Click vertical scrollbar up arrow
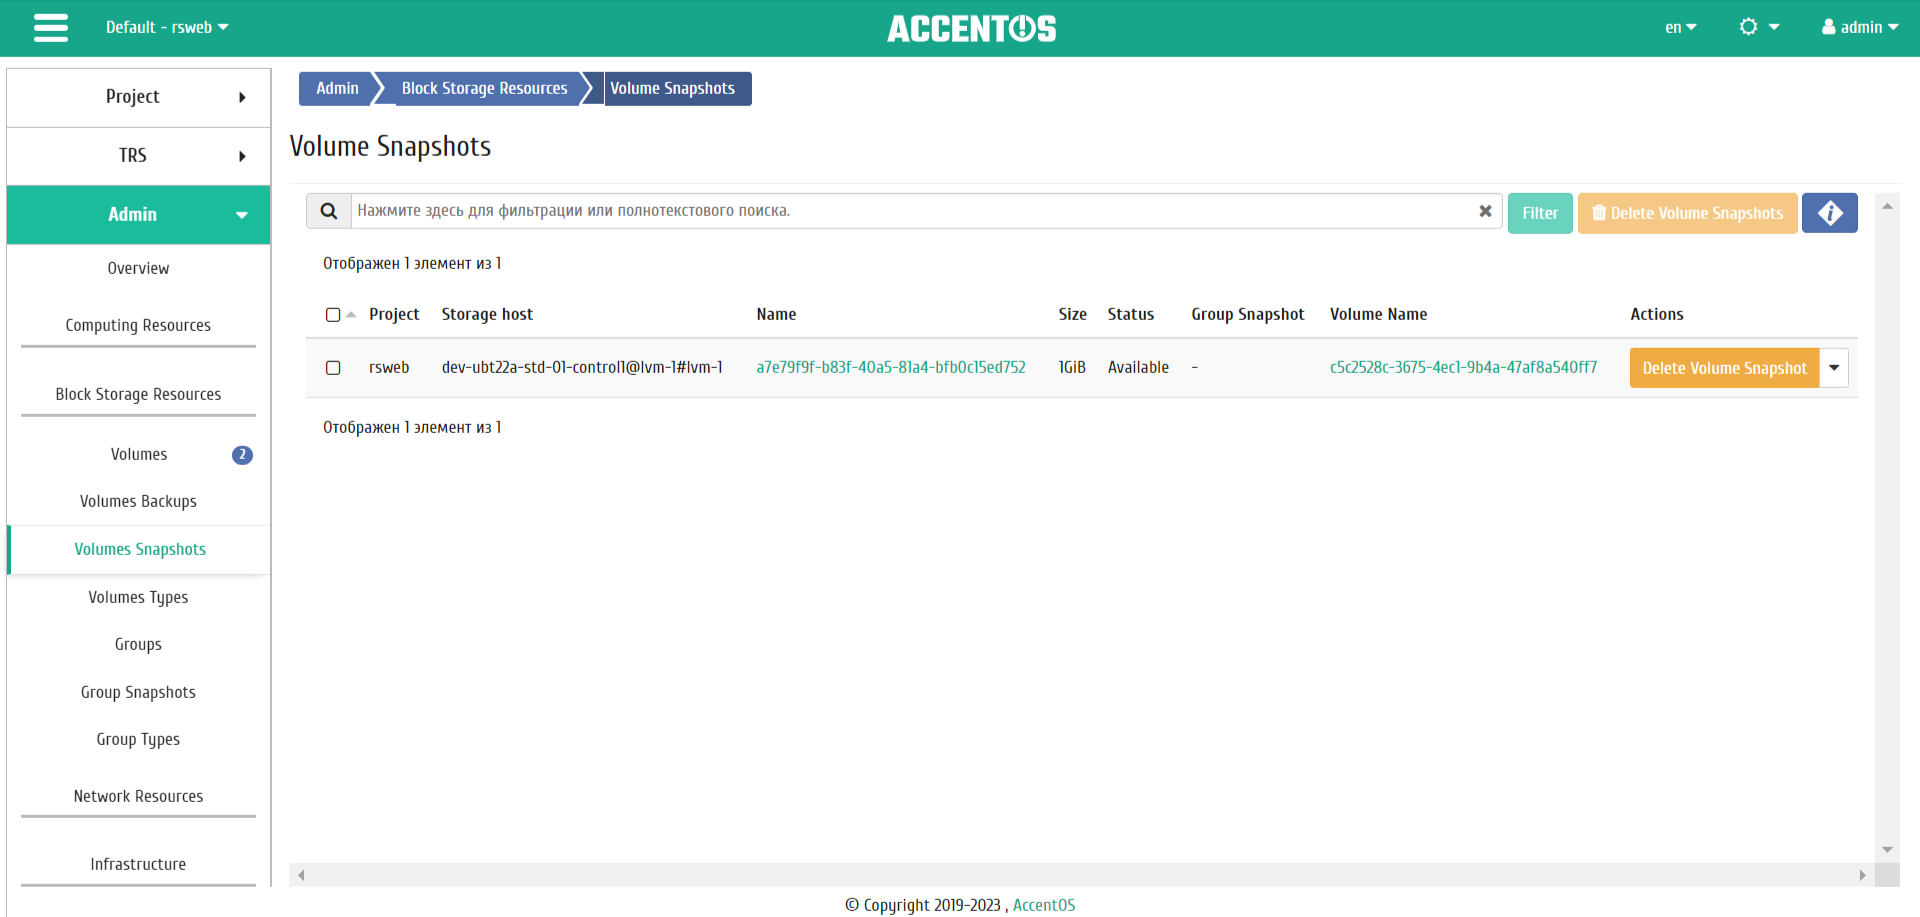Screen dimensions: 1920x917 1887,206
